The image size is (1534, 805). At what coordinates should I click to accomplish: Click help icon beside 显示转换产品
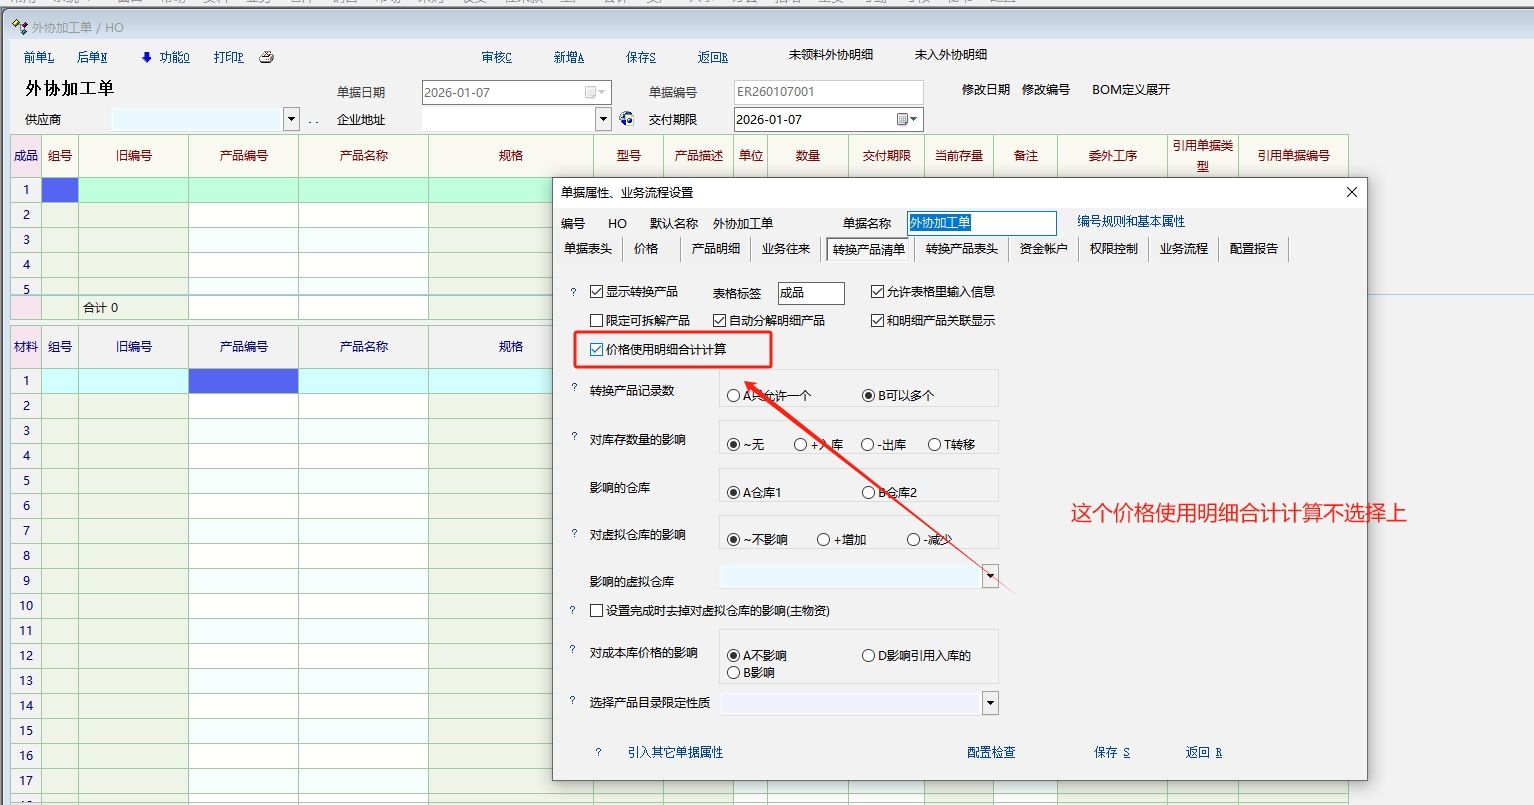[x=573, y=292]
